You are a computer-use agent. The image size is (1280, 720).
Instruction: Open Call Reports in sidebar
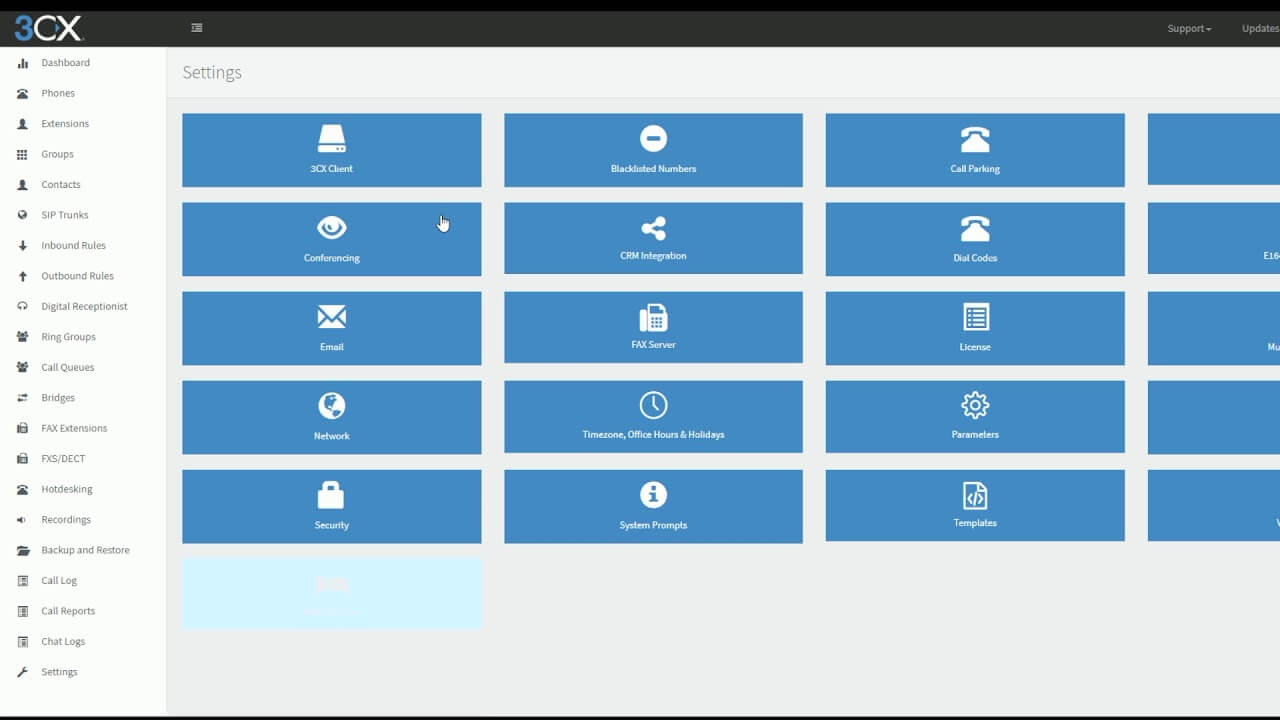coord(68,611)
